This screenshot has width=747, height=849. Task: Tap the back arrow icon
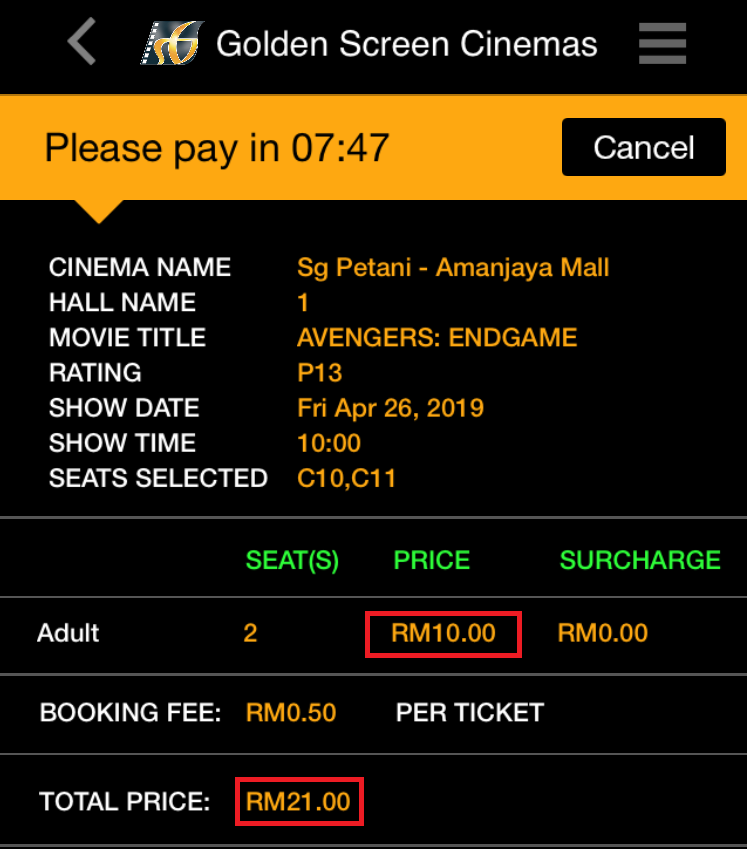click(x=82, y=42)
